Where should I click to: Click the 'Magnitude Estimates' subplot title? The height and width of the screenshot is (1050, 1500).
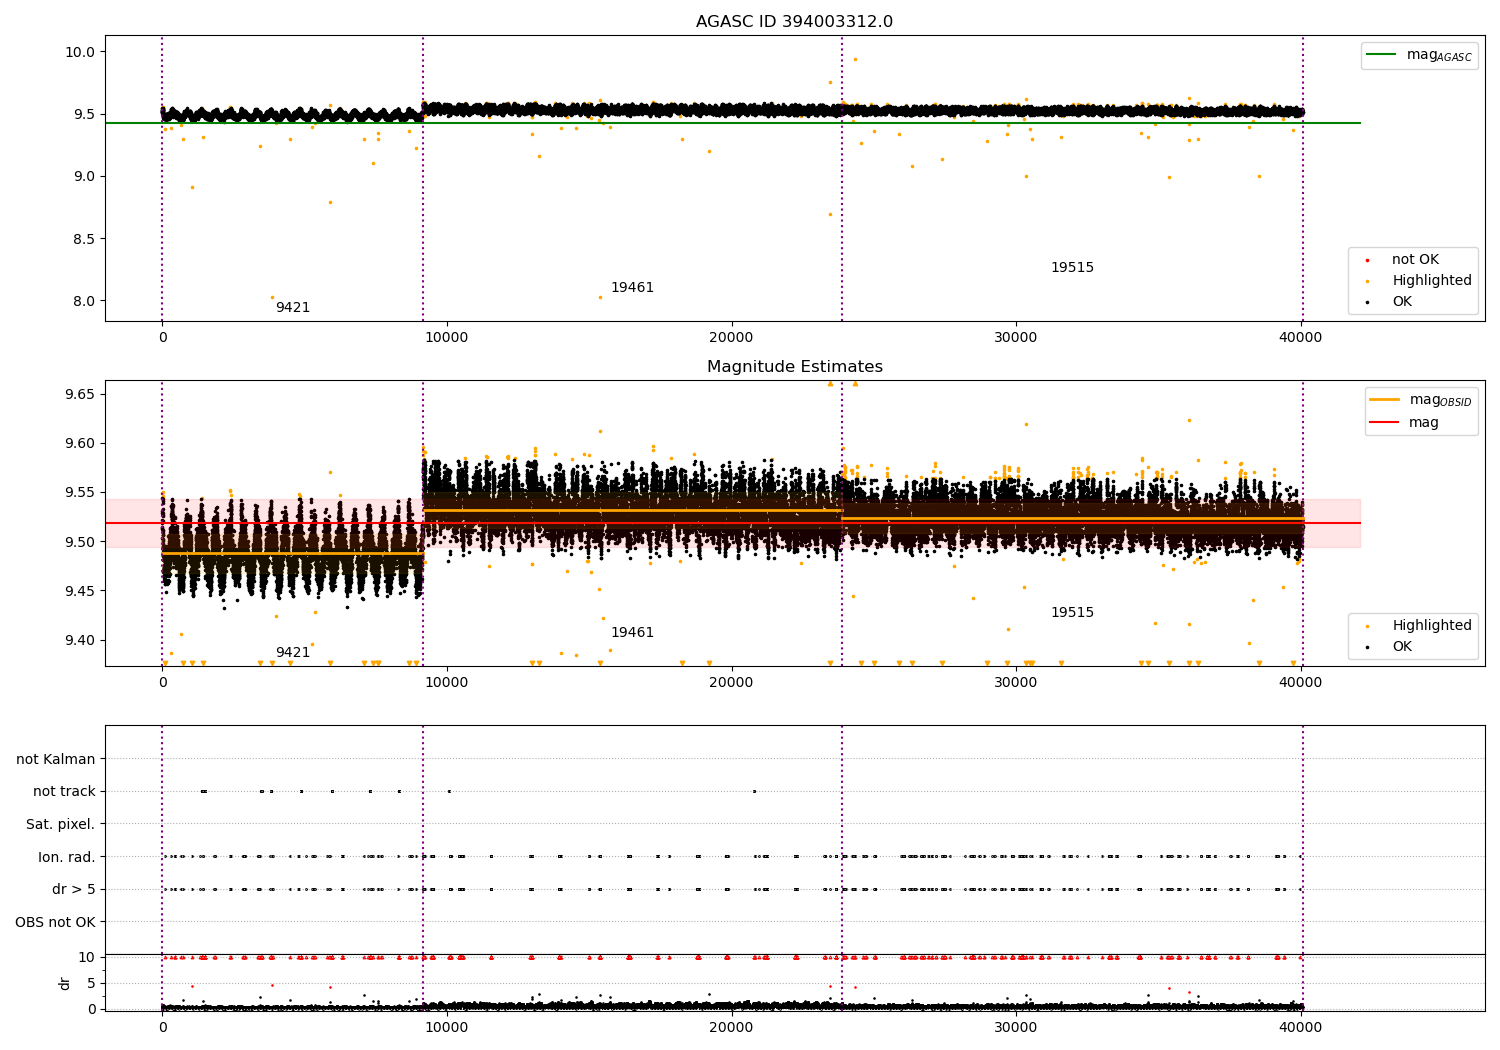tap(794, 367)
